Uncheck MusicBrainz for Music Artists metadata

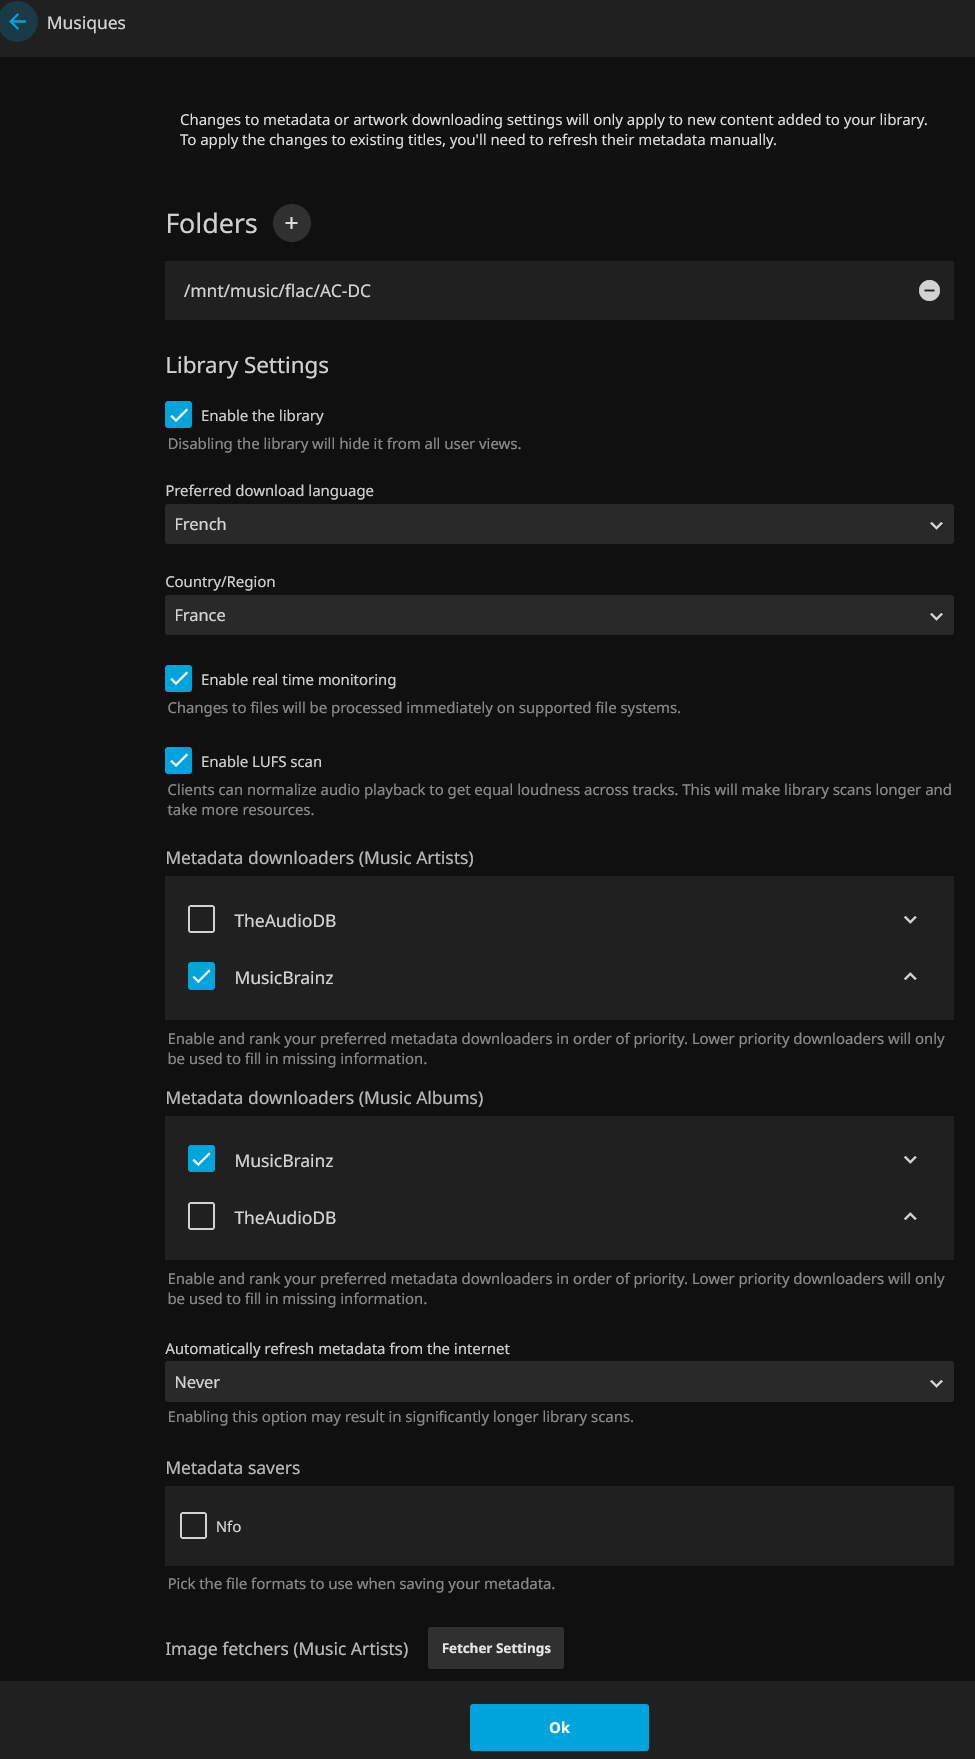[x=202, y=977]
